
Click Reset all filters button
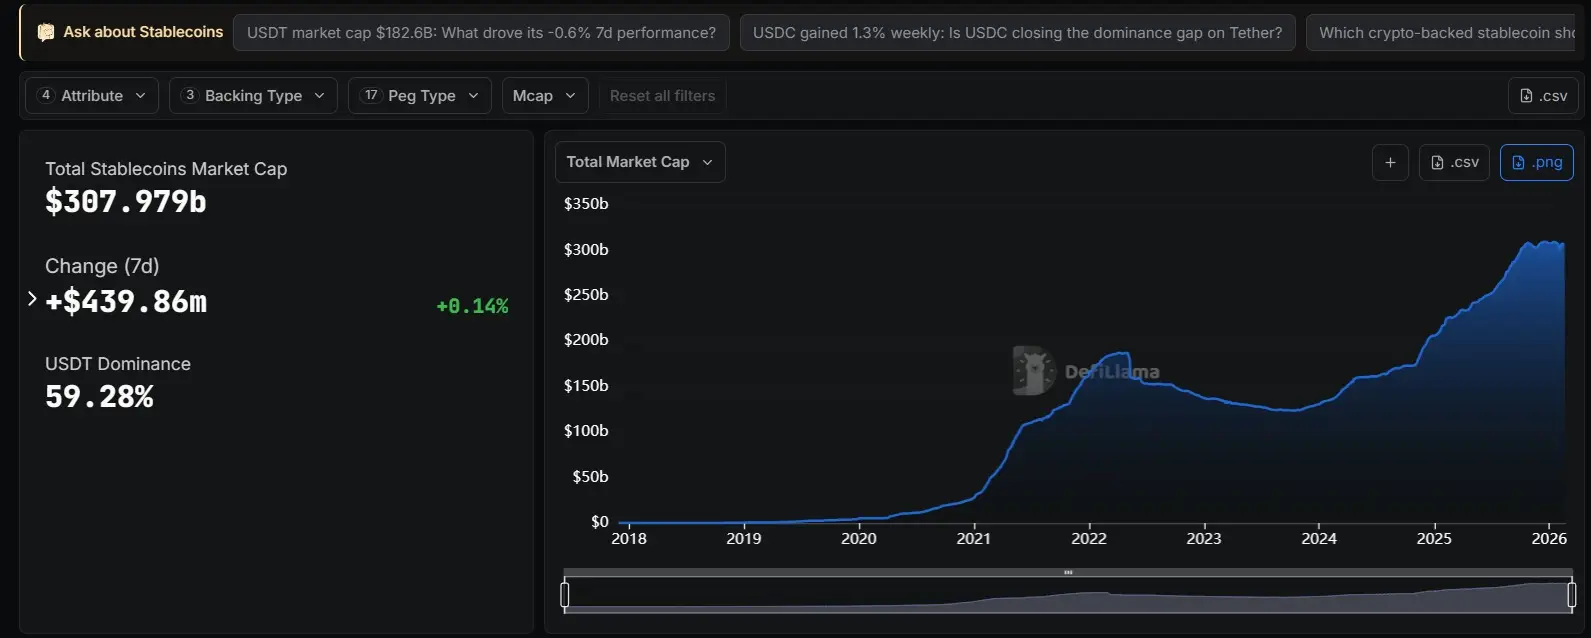tap(662, 96)
